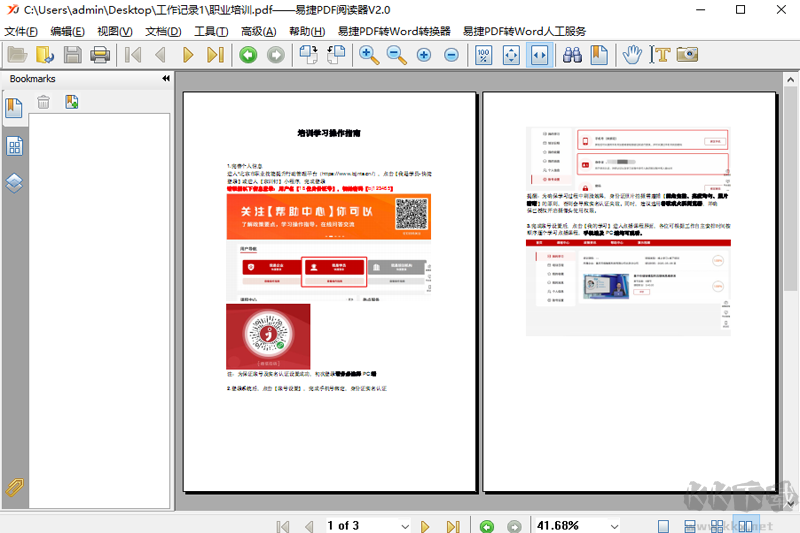Rotate pages counterclockwise icon

(x=336, y=55)
